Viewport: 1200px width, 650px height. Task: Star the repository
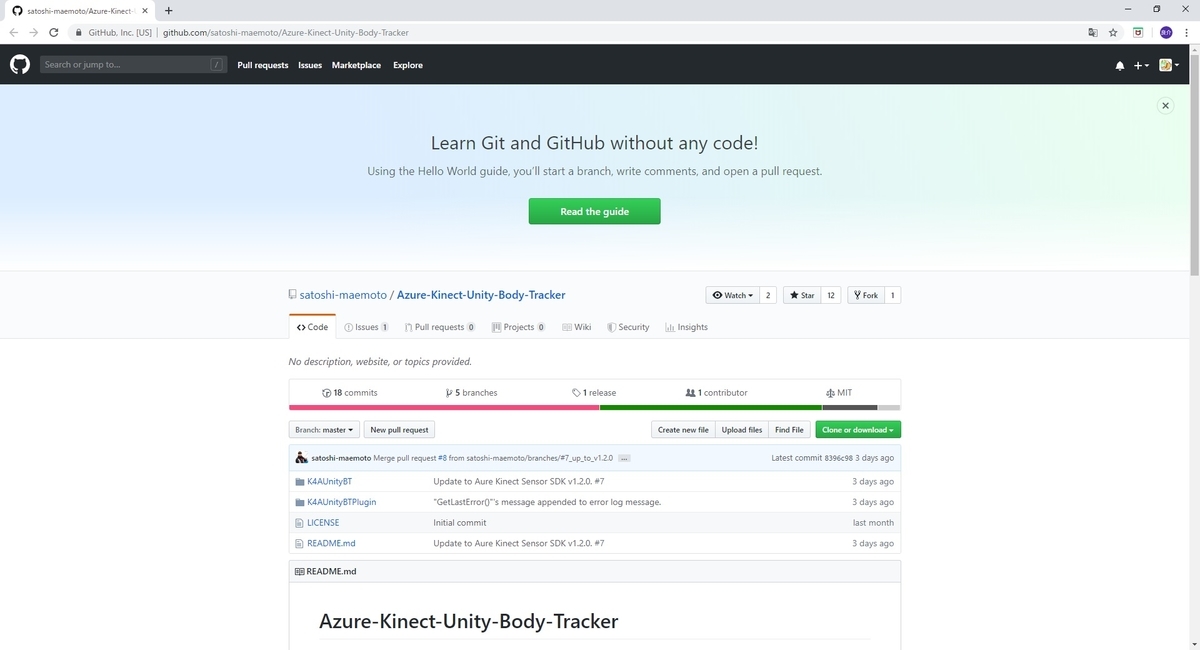[801, 295]
